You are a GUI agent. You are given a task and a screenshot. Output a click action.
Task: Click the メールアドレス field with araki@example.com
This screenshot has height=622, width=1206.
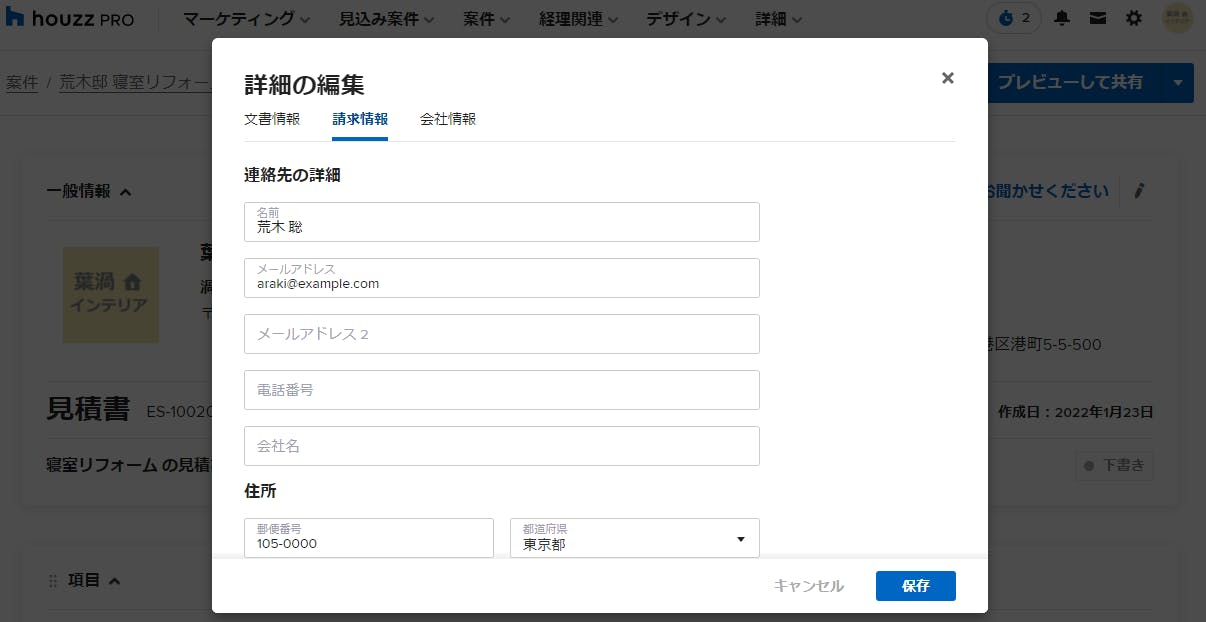[x=502, y=278]
